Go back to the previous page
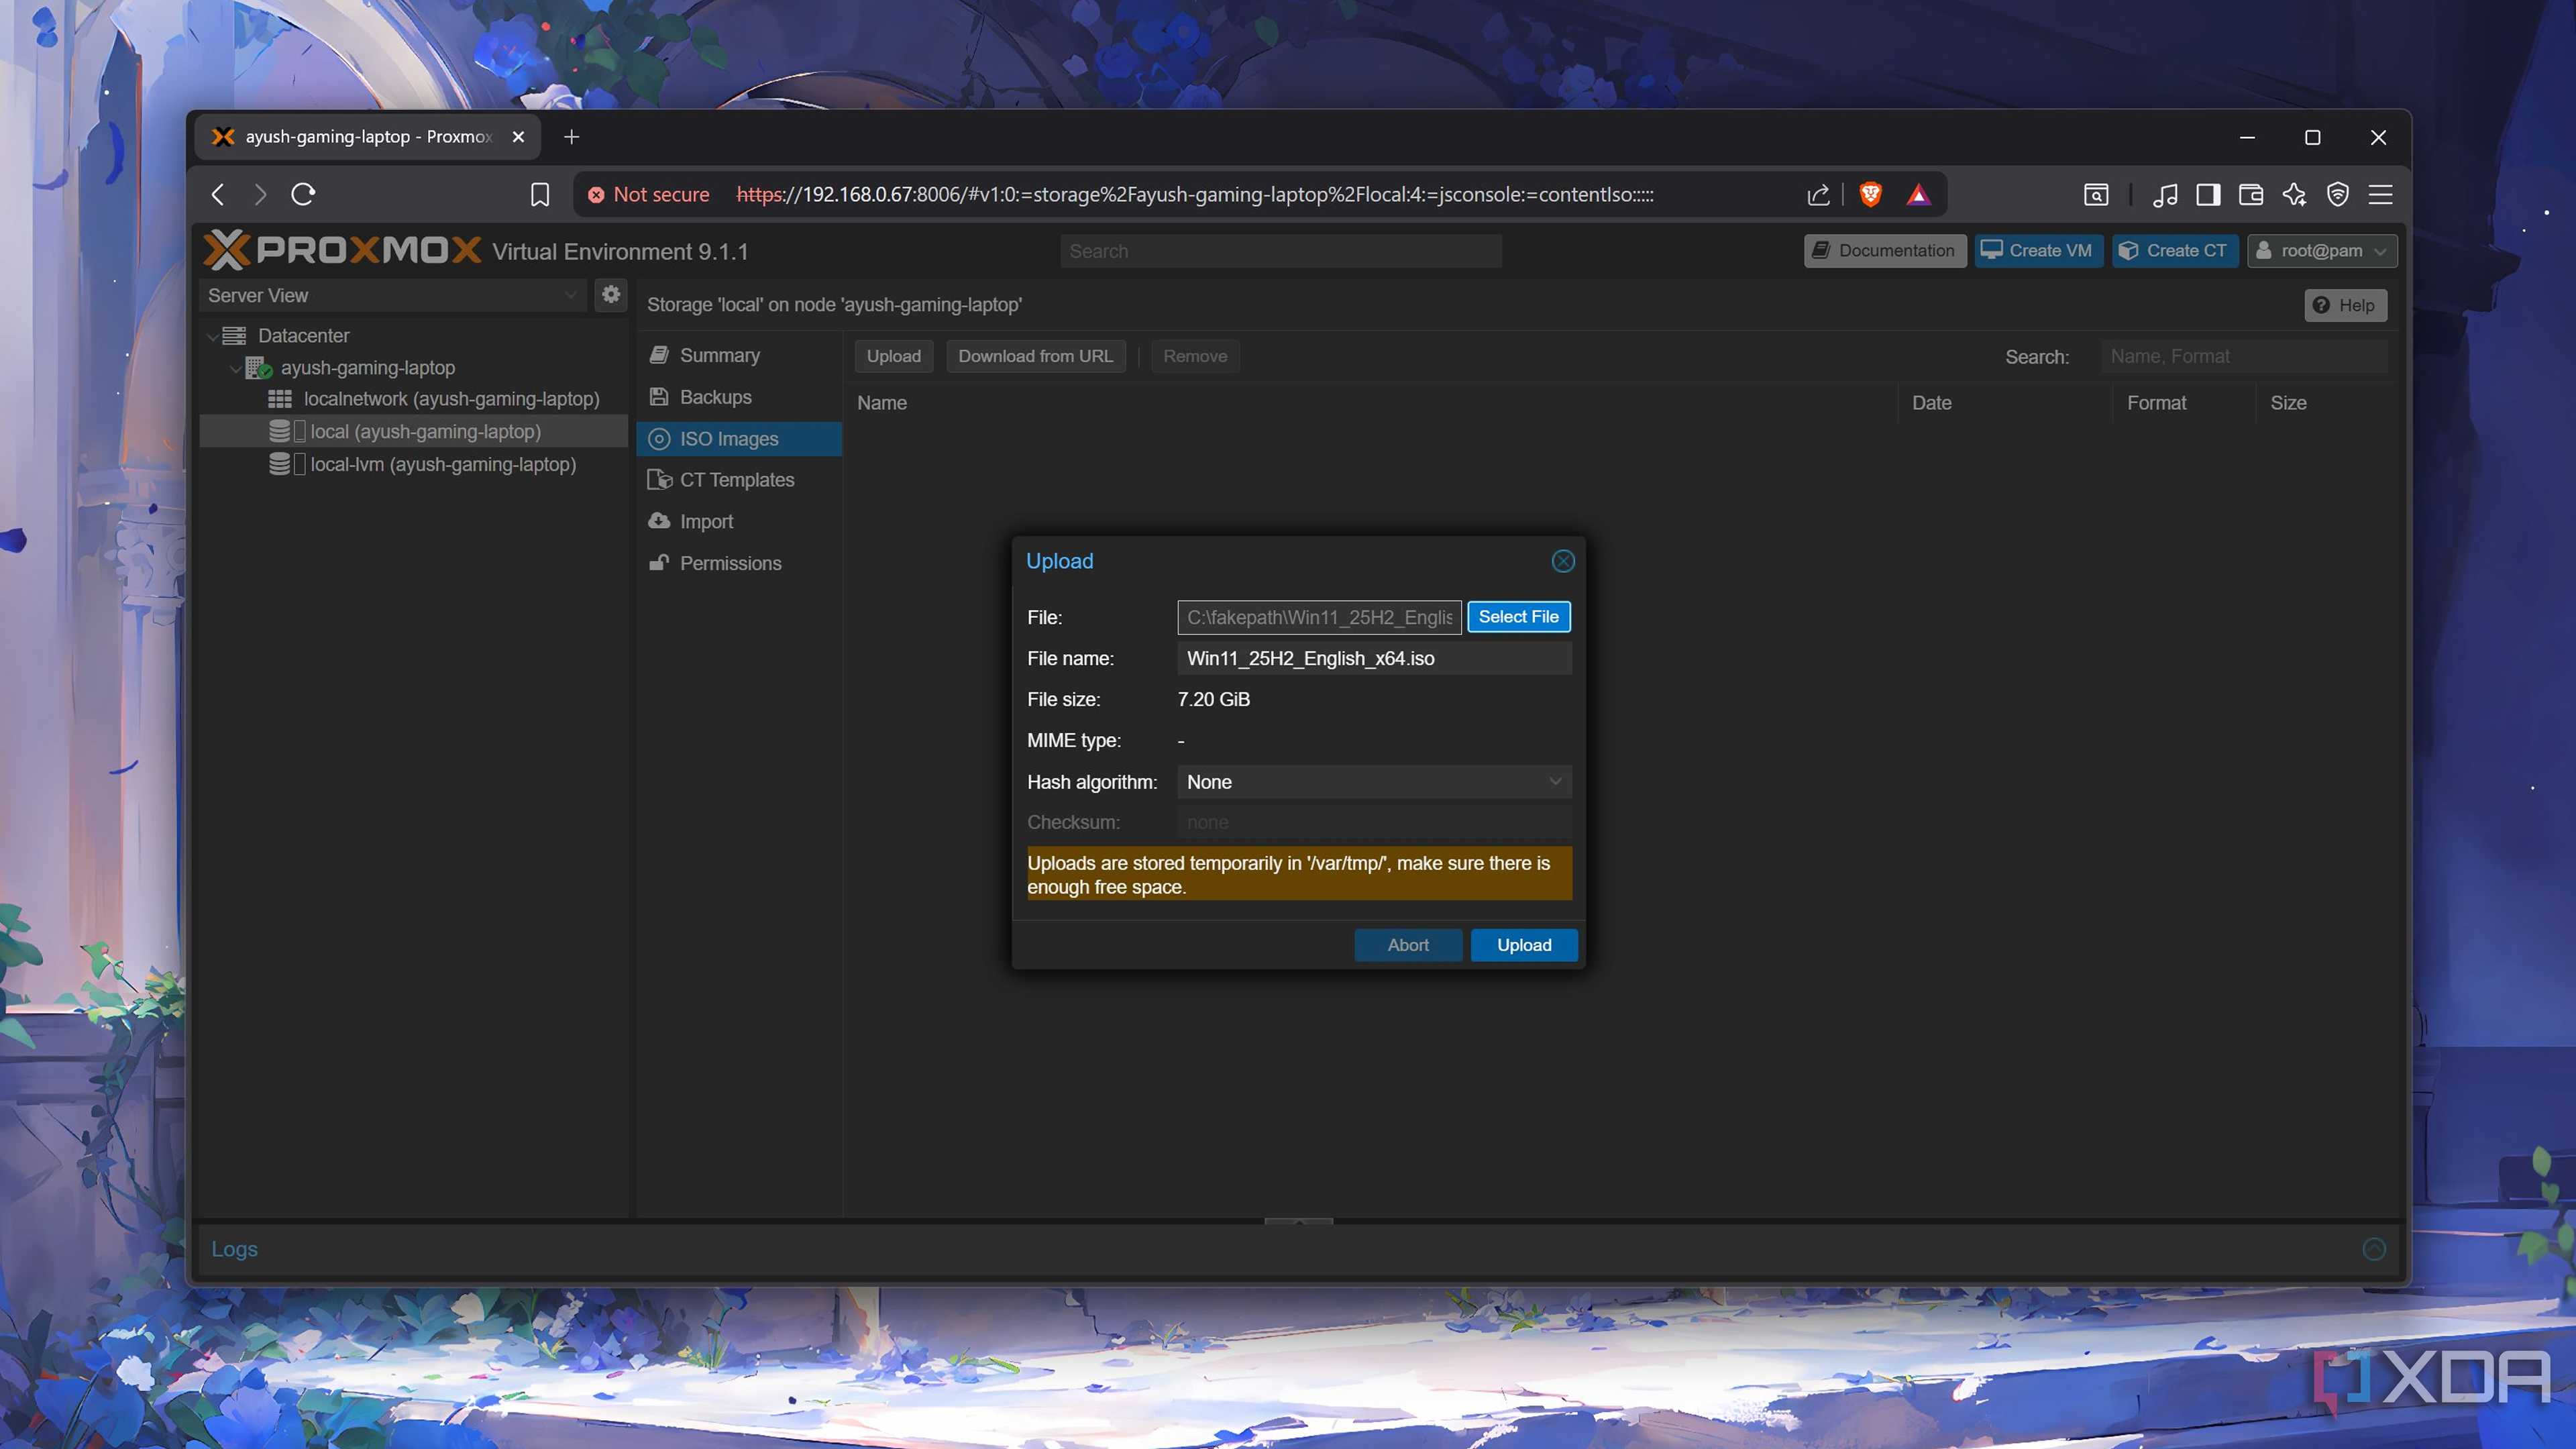This screenshot has height=1449, width=2576. coord(218,194)
